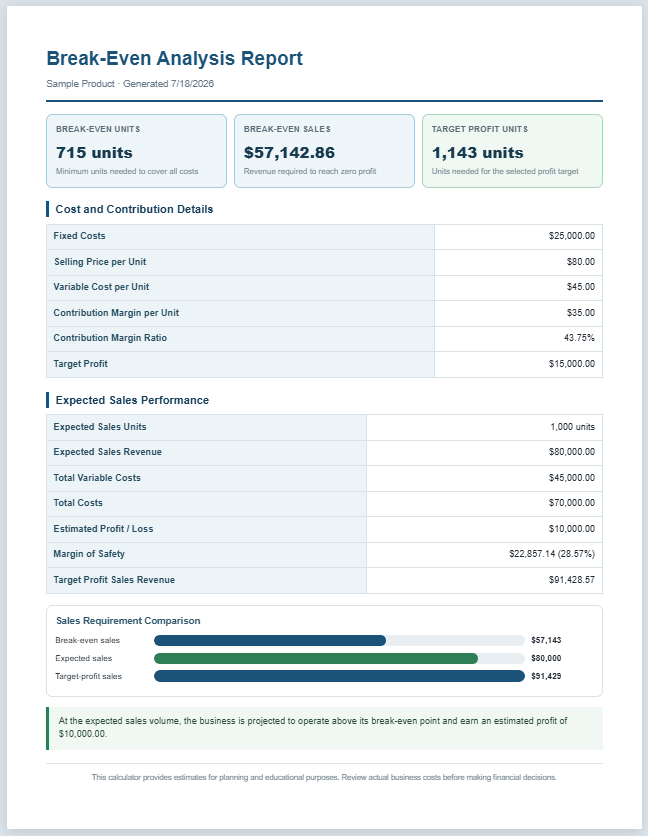Select the Target Profit Units card
The height and width of the screenshot is (836, 648).
click(x=513, y=151)
